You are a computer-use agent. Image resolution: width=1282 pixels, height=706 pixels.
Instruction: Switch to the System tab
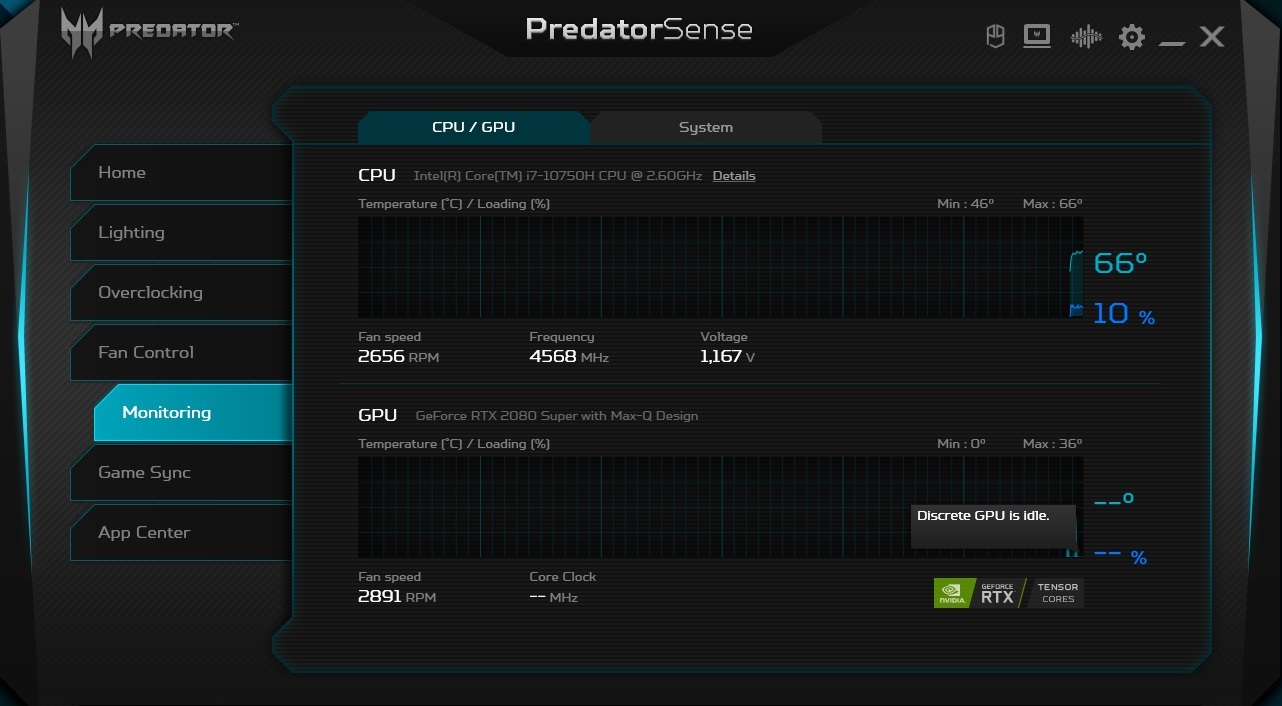706,127
